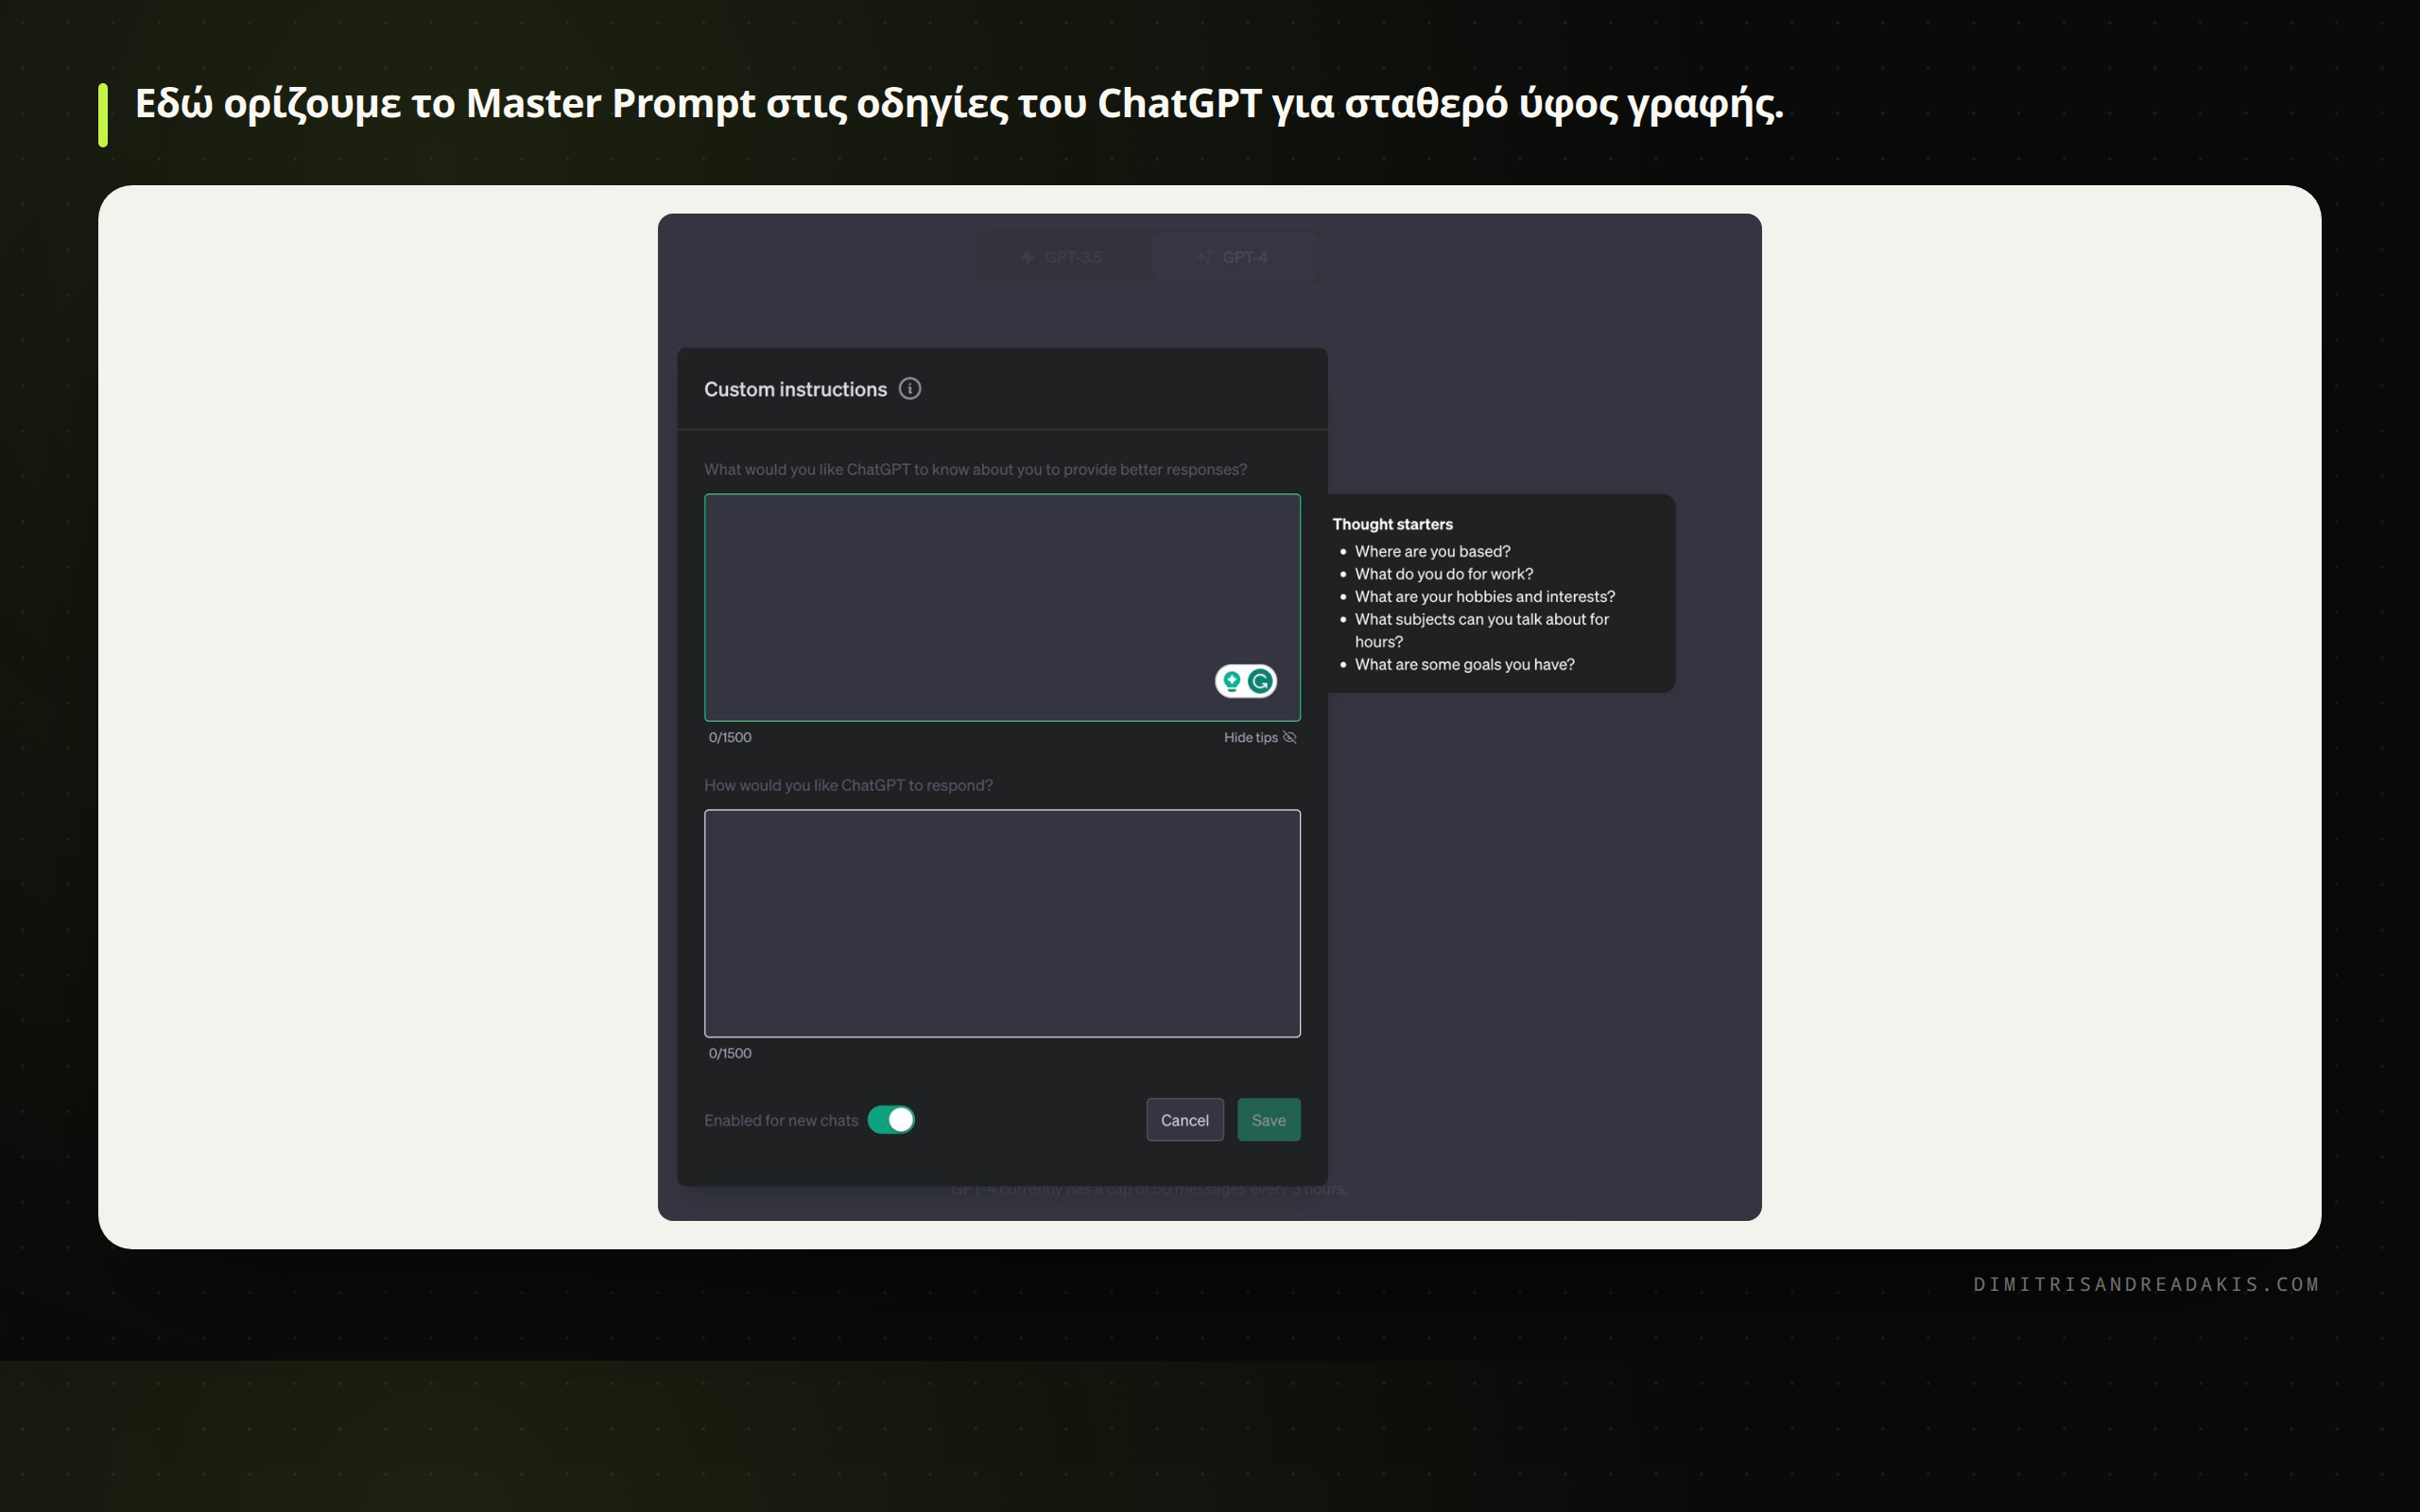Click the Enabled for new chats label
Screen dimensions: 2420x1512
pos(781,1120)
